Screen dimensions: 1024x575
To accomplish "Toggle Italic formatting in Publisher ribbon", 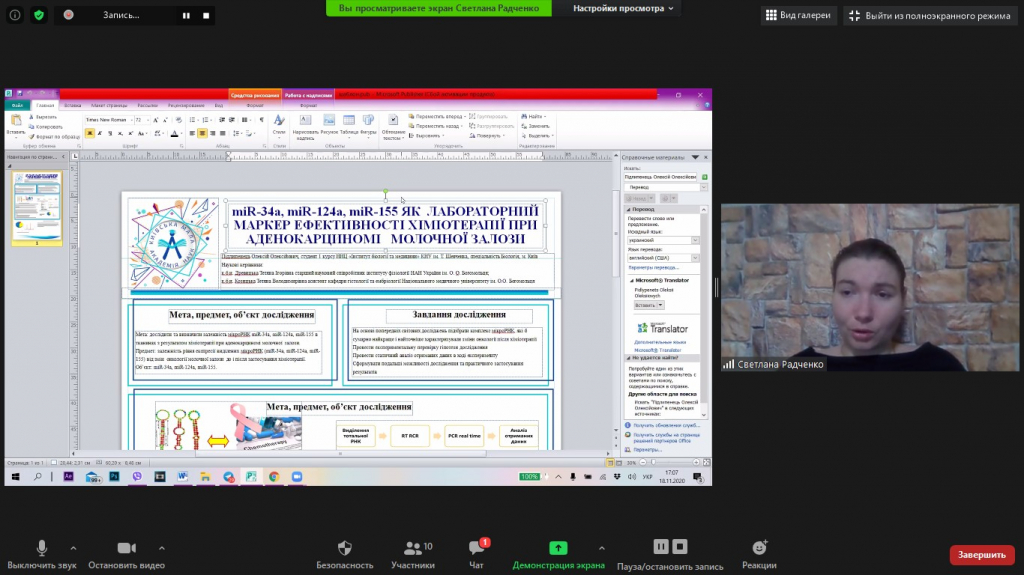I will tap(100, 133).
